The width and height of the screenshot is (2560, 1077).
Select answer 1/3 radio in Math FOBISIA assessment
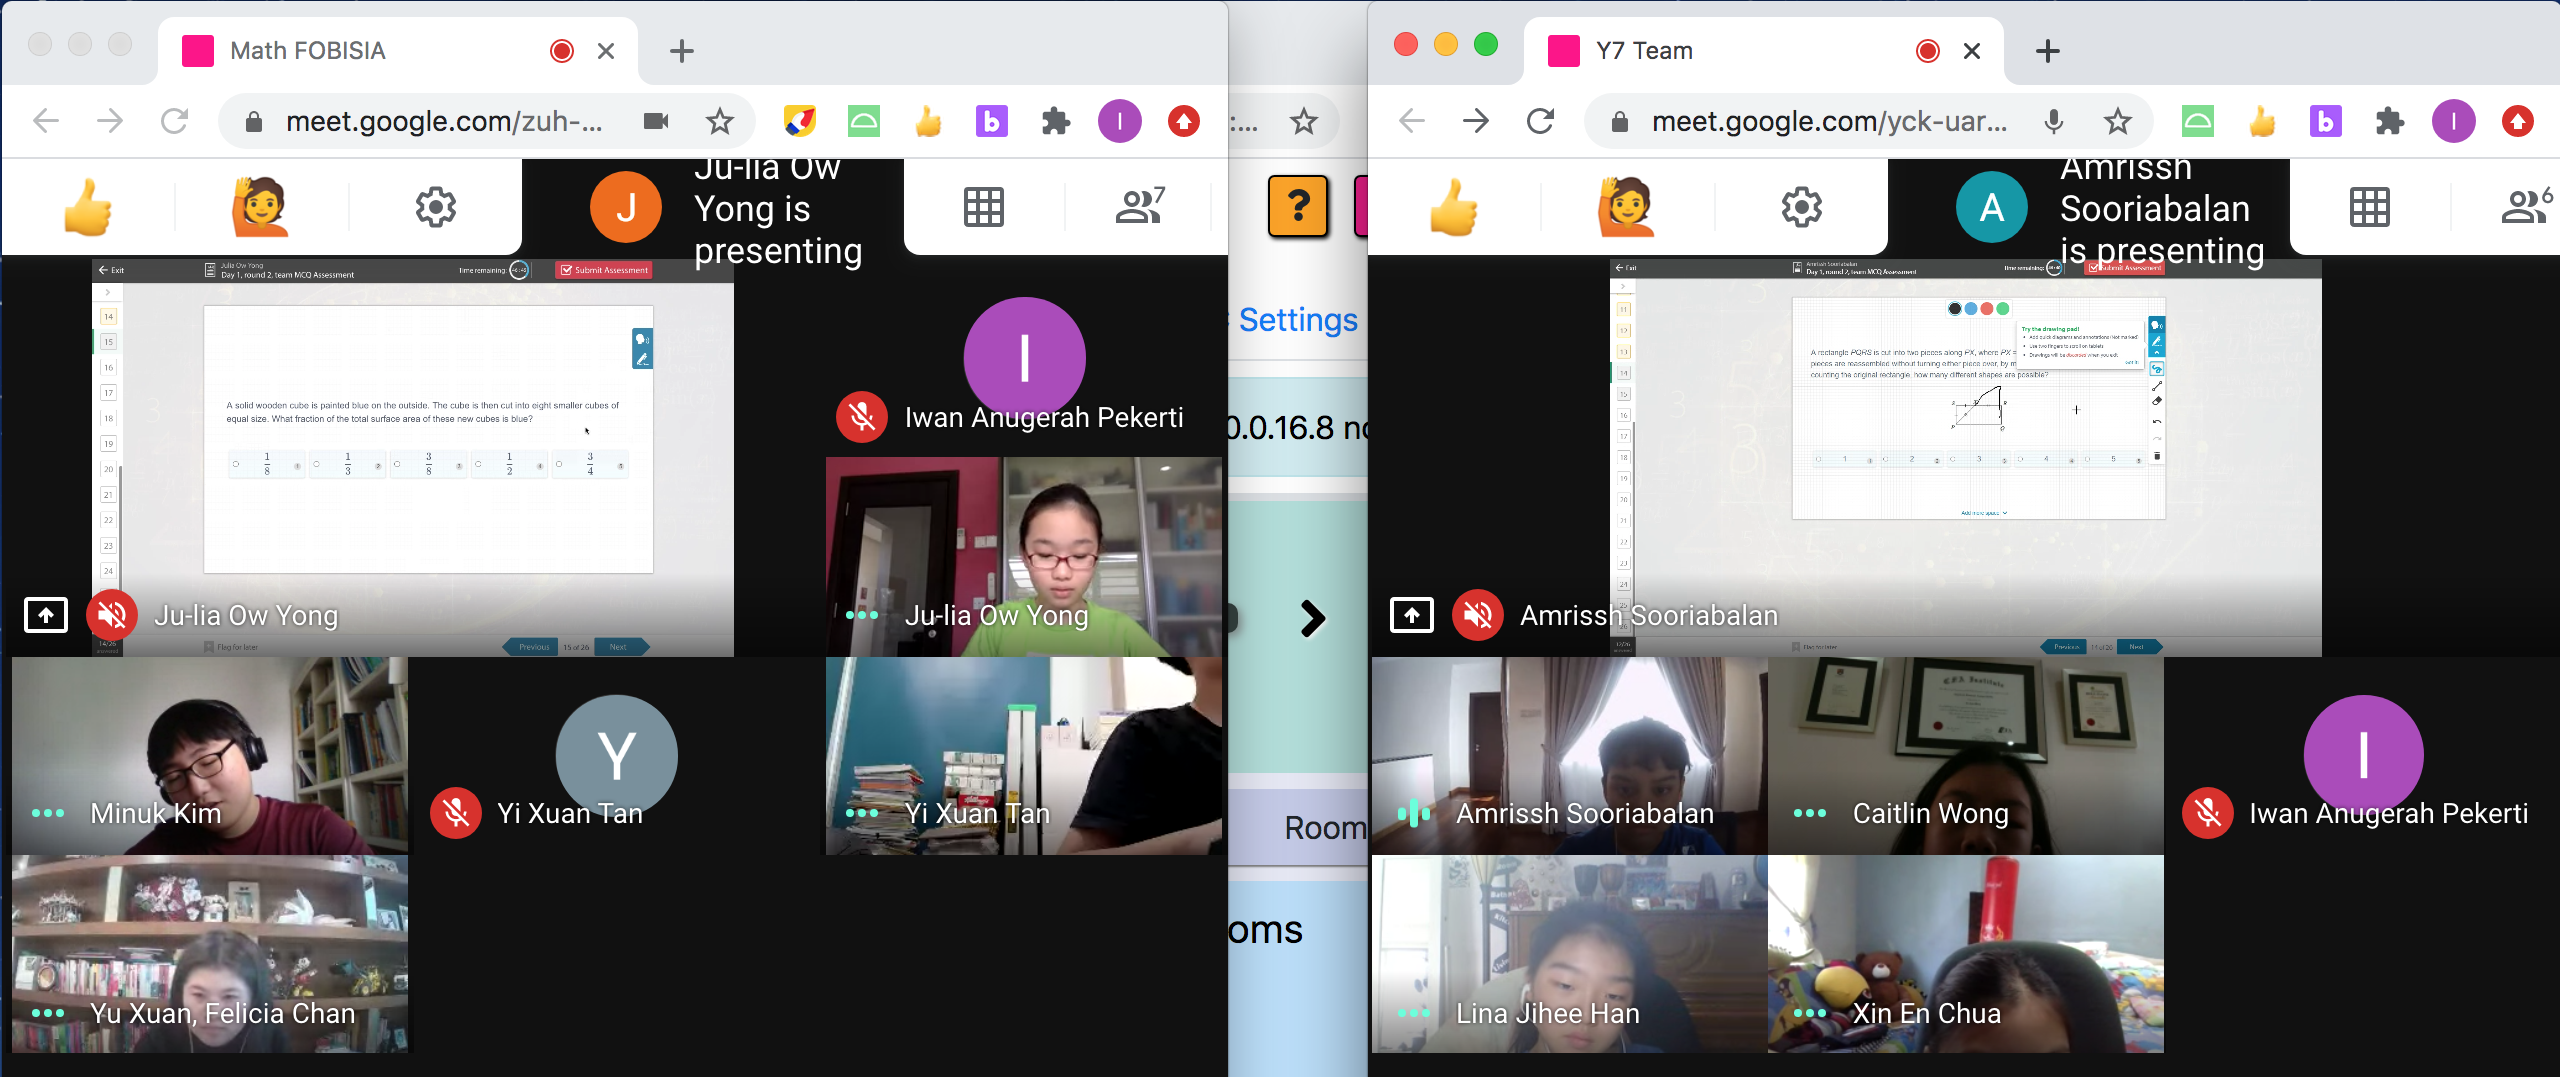[317, 464]
